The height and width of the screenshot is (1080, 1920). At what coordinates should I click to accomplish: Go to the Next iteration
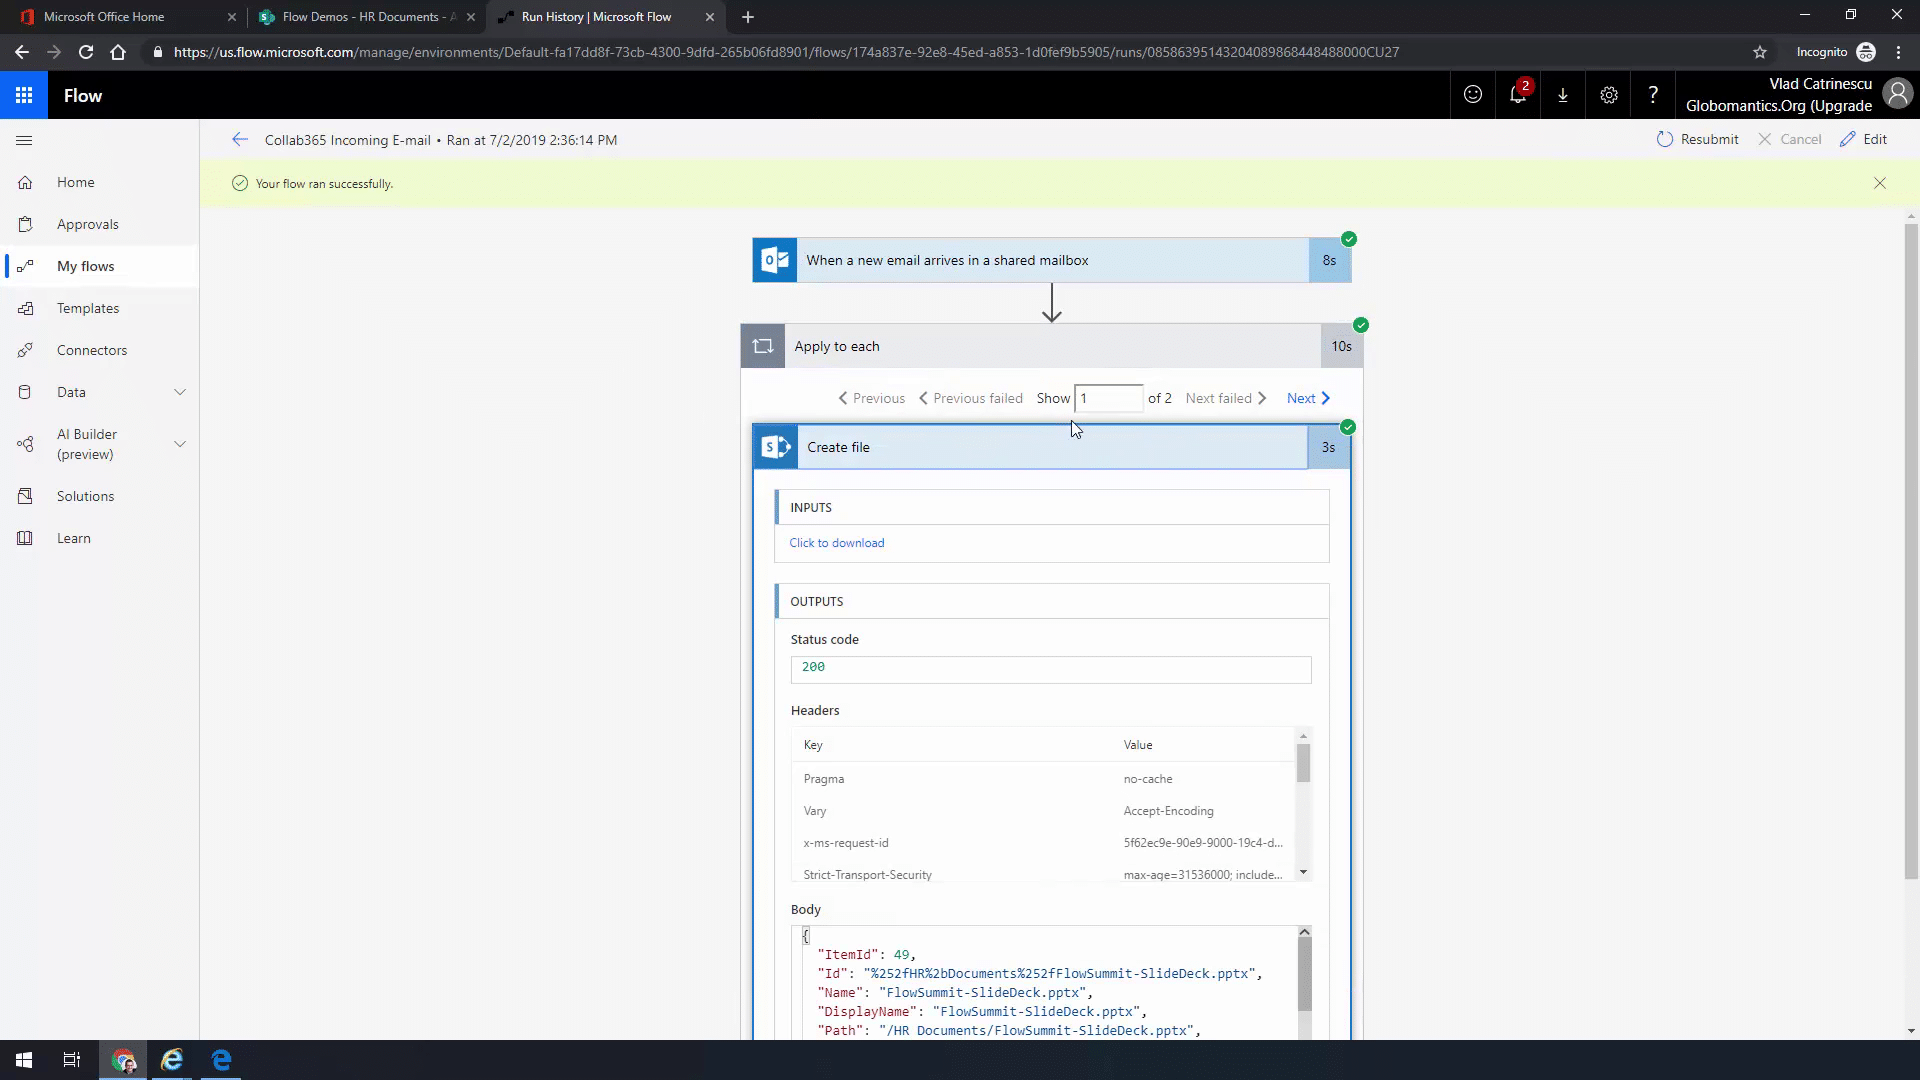click(x=1309, y=398)
